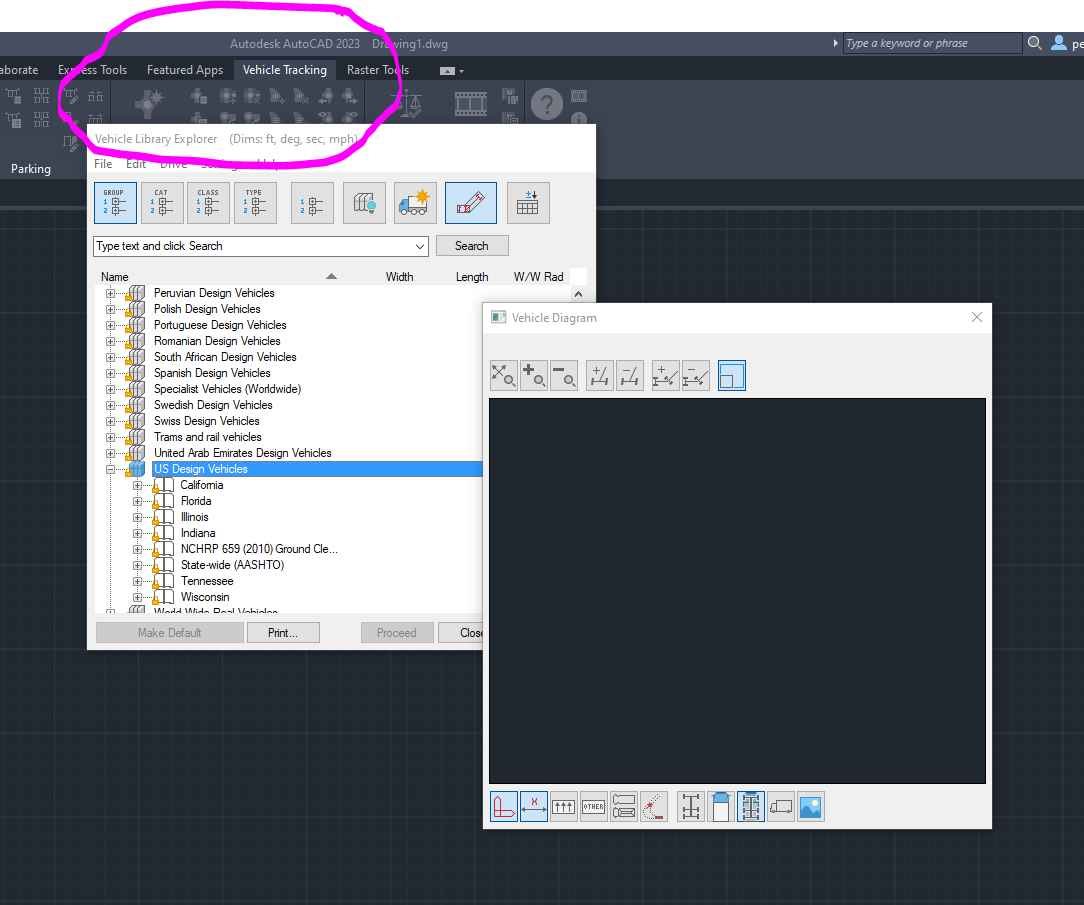Click the zoom extents icon in Vehicle Diagram
1084x905 pixels.
click(503, 376)
